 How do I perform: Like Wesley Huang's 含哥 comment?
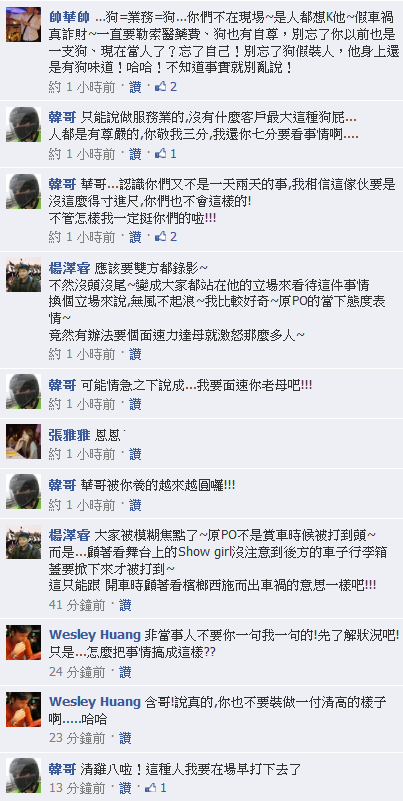[x=125, y=738]
